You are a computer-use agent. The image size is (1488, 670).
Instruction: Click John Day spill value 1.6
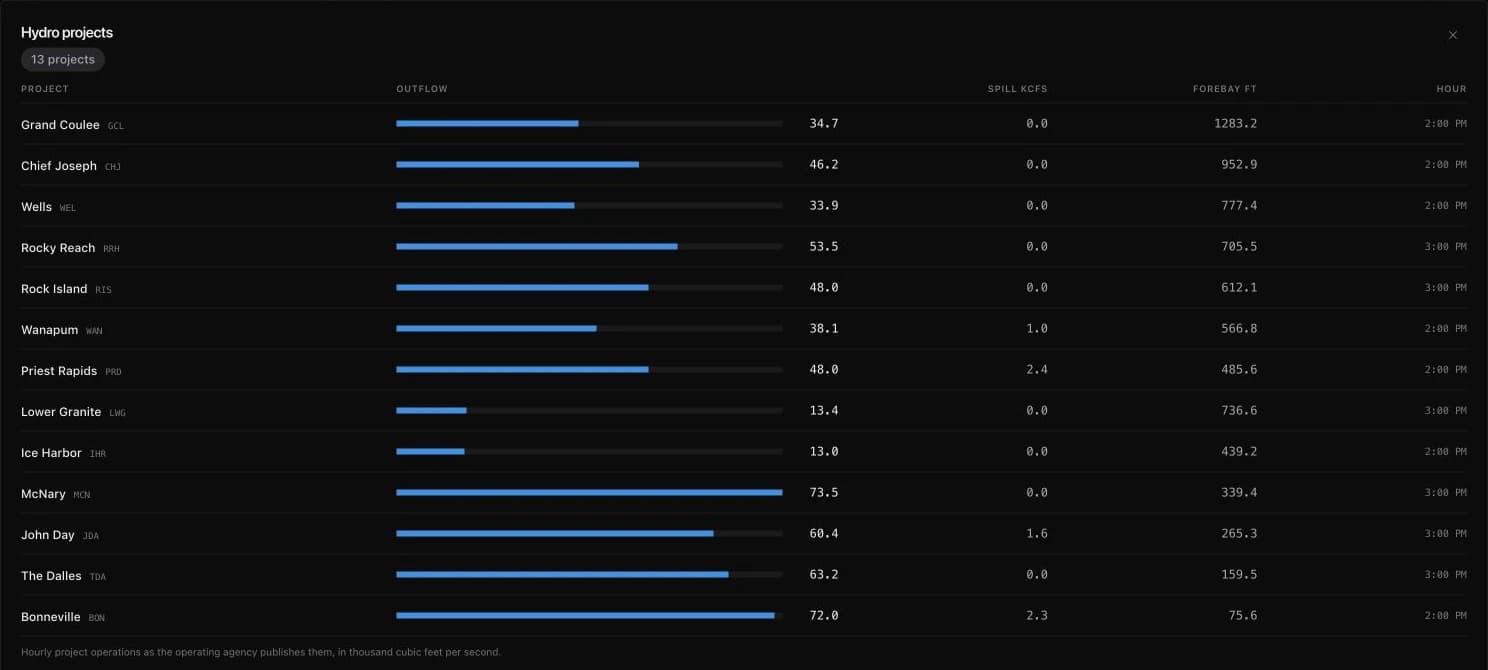[1037, 534]
